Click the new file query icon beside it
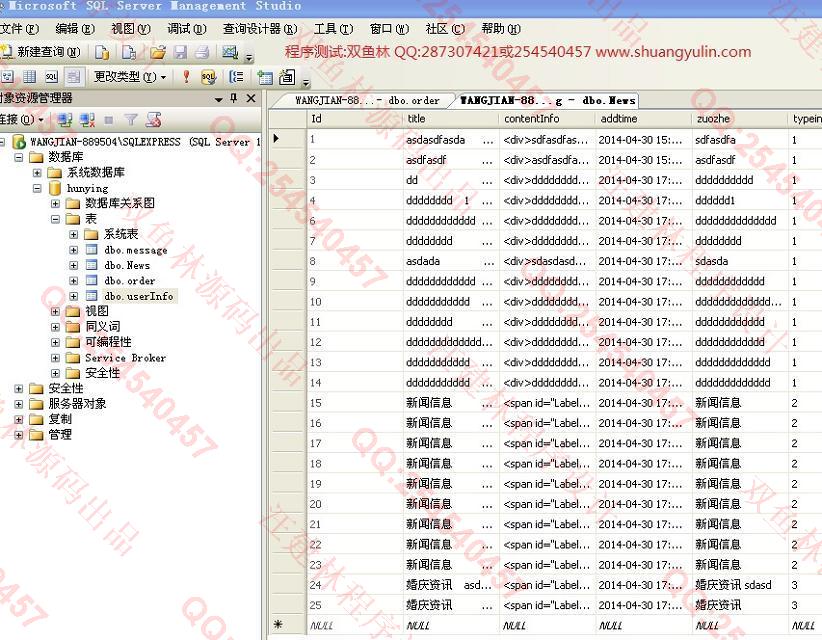Viewport: 822px width, 640px height. click(129, 52)
